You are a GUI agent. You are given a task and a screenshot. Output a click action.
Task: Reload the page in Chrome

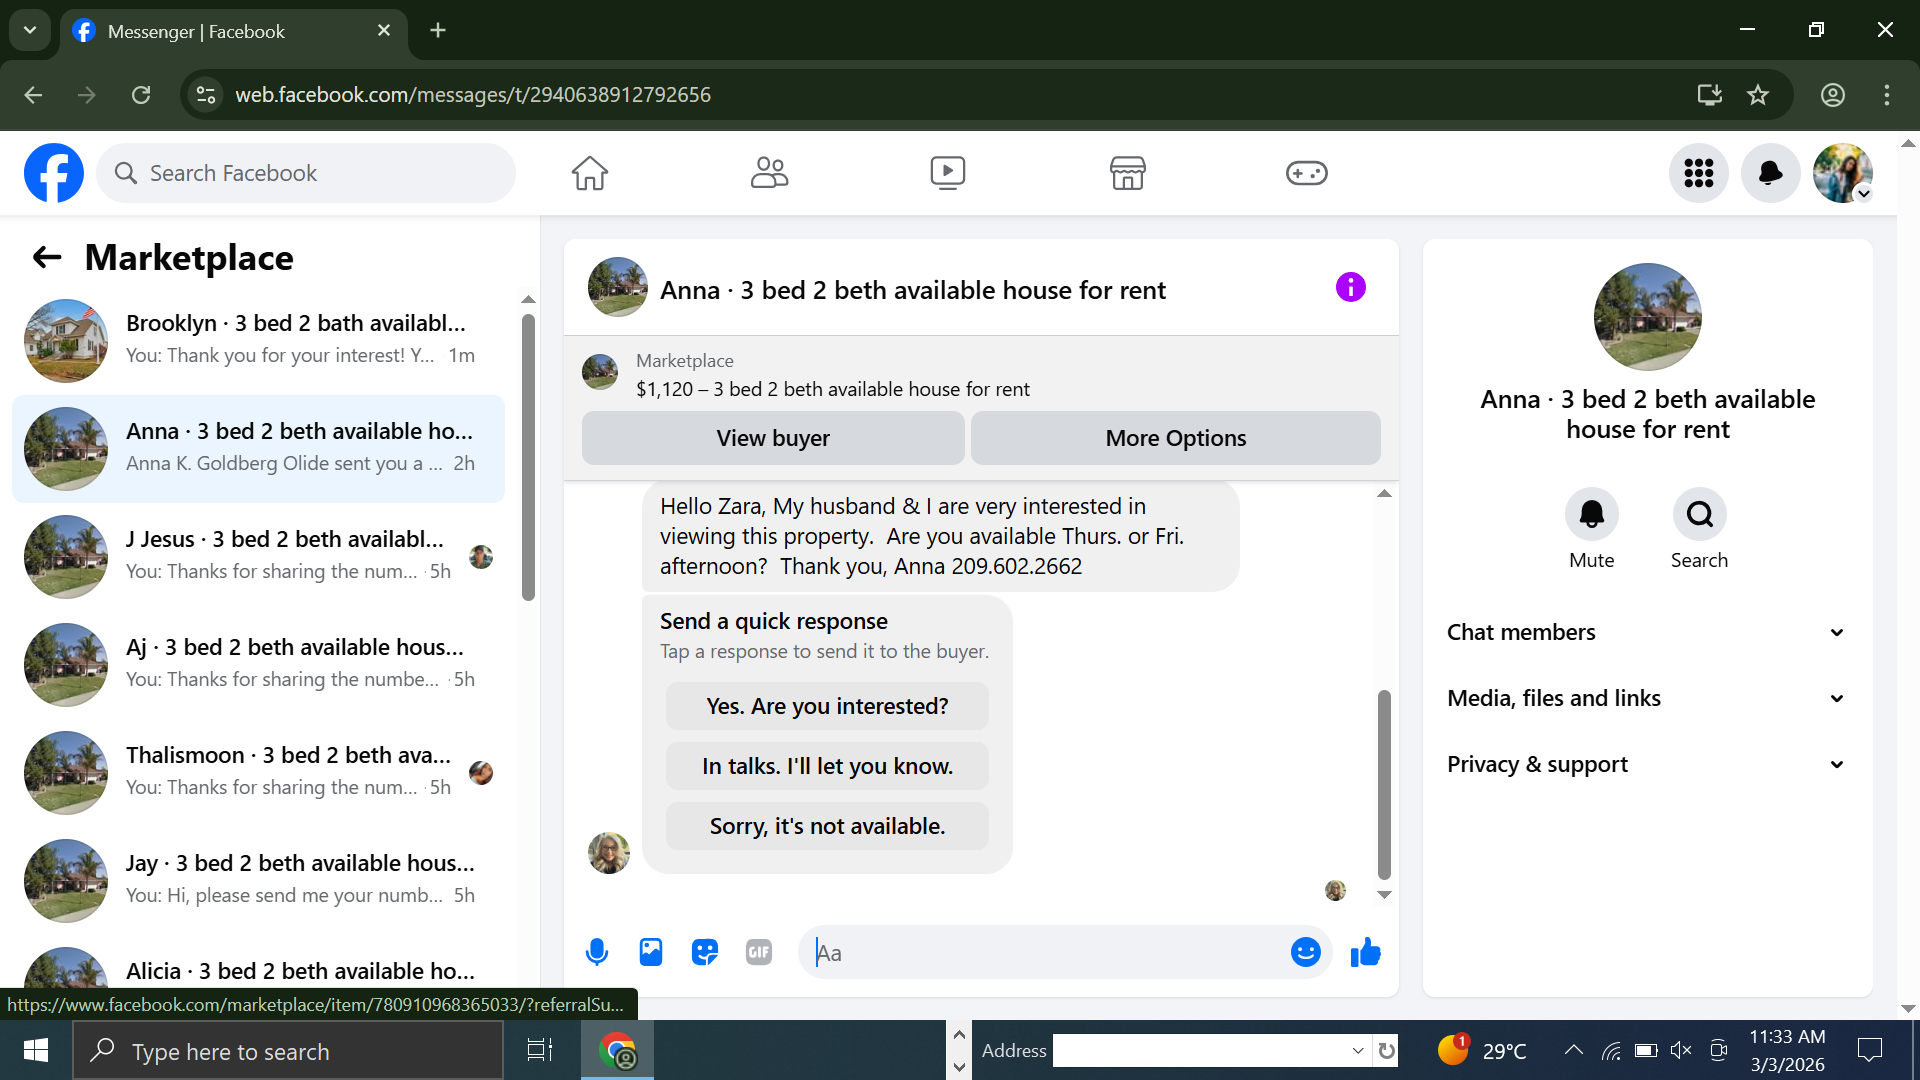141,95
